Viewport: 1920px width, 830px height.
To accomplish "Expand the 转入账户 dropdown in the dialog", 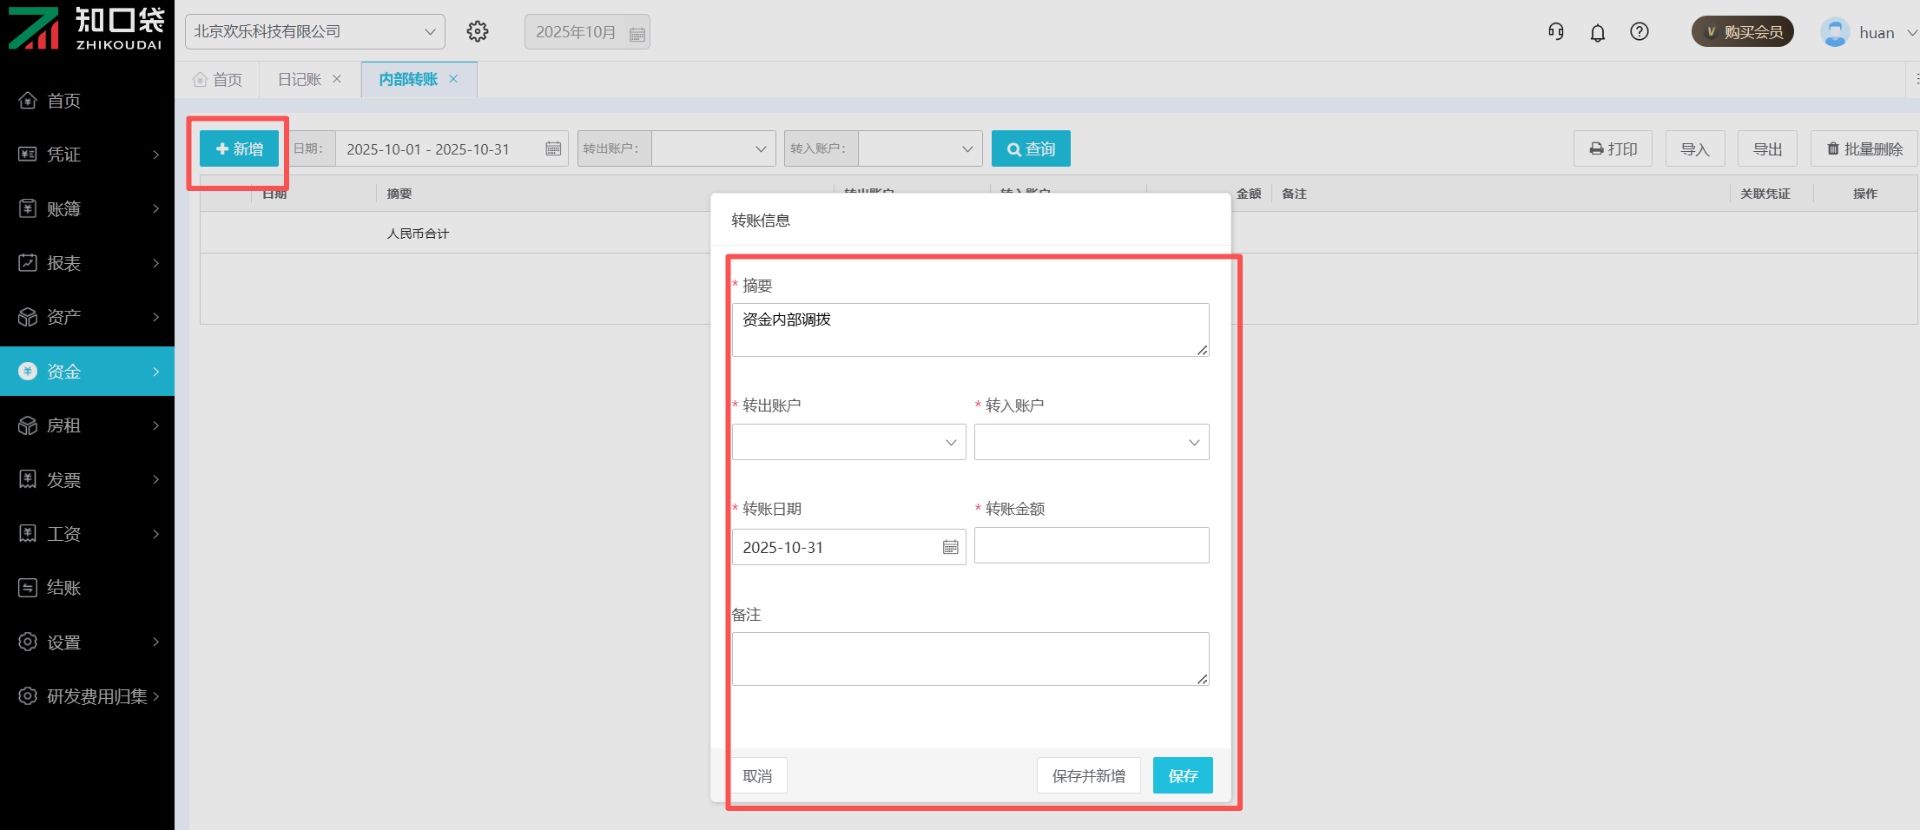I will click(x=1091, y=442).
